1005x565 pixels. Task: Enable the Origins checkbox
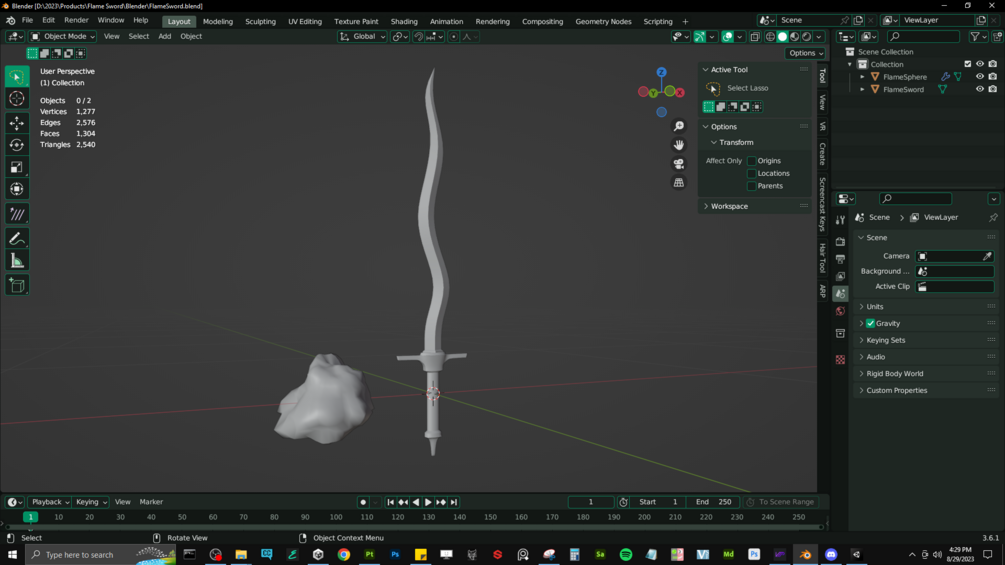(x=752, y=161)
